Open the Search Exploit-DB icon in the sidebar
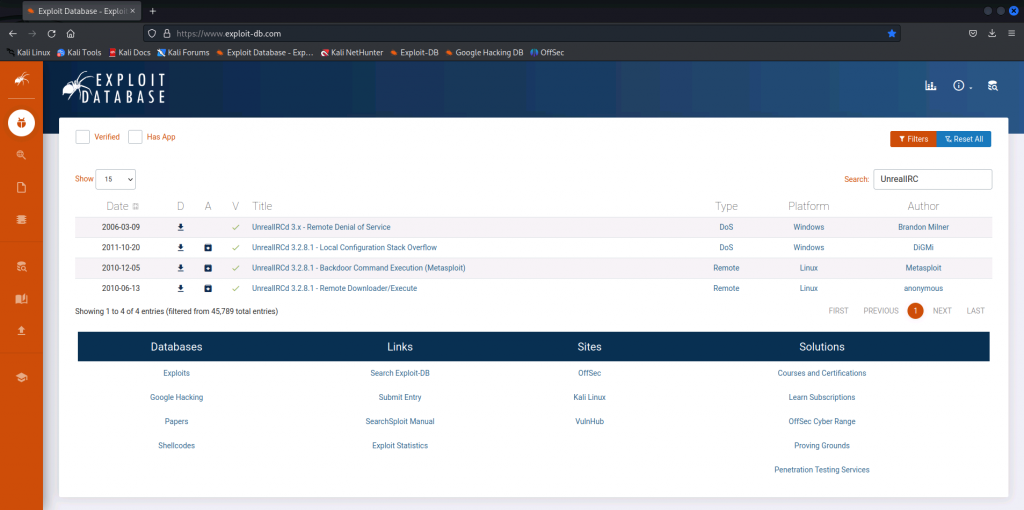Screen dimensions: 1024x510 click(22, 266)
